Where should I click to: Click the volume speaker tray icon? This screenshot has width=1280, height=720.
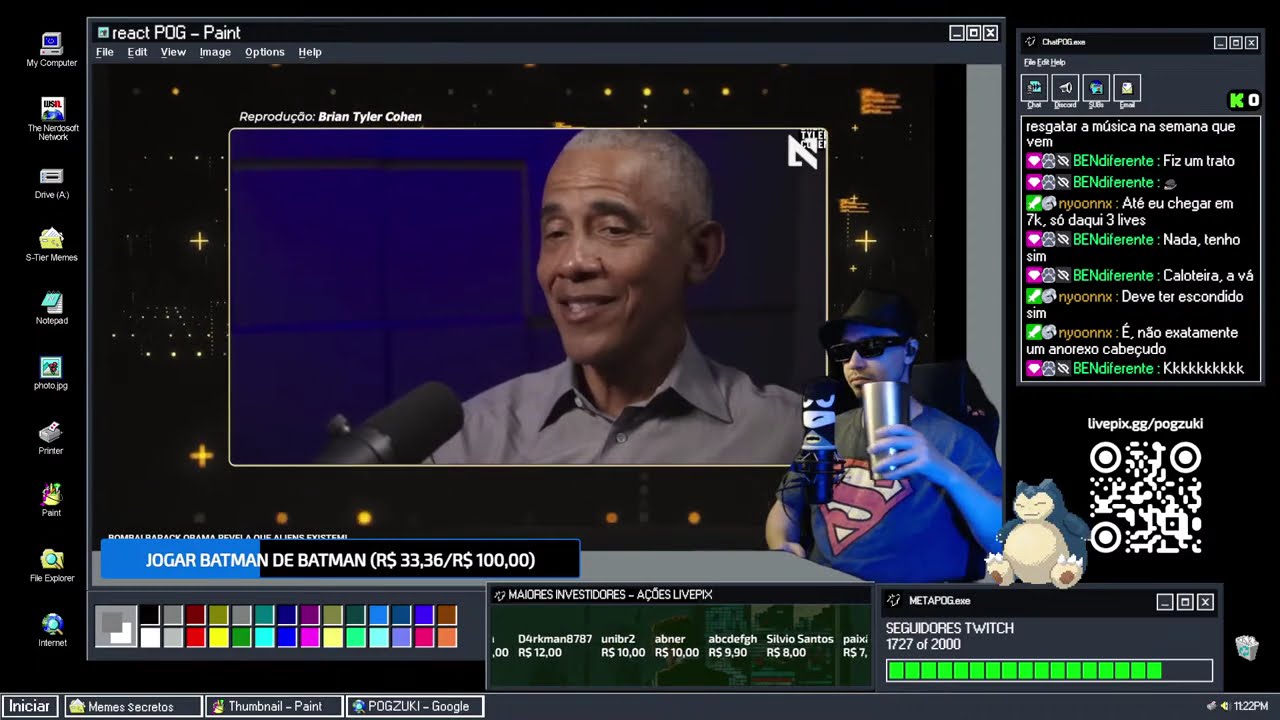1225,706
